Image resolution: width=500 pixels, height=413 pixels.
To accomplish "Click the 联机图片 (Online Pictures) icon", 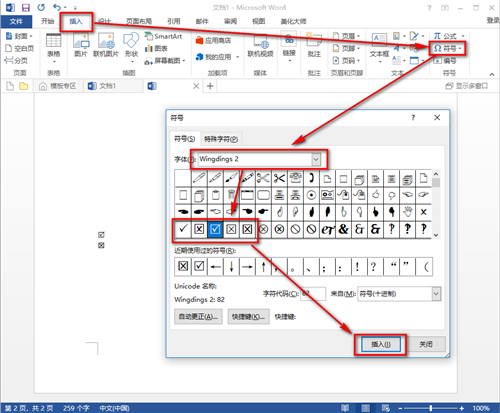I will 106,45.
